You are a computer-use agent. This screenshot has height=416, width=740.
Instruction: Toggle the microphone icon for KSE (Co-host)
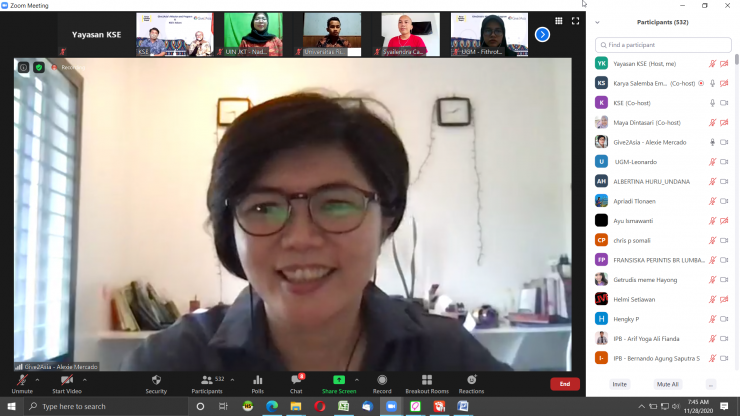pos(713,103)
